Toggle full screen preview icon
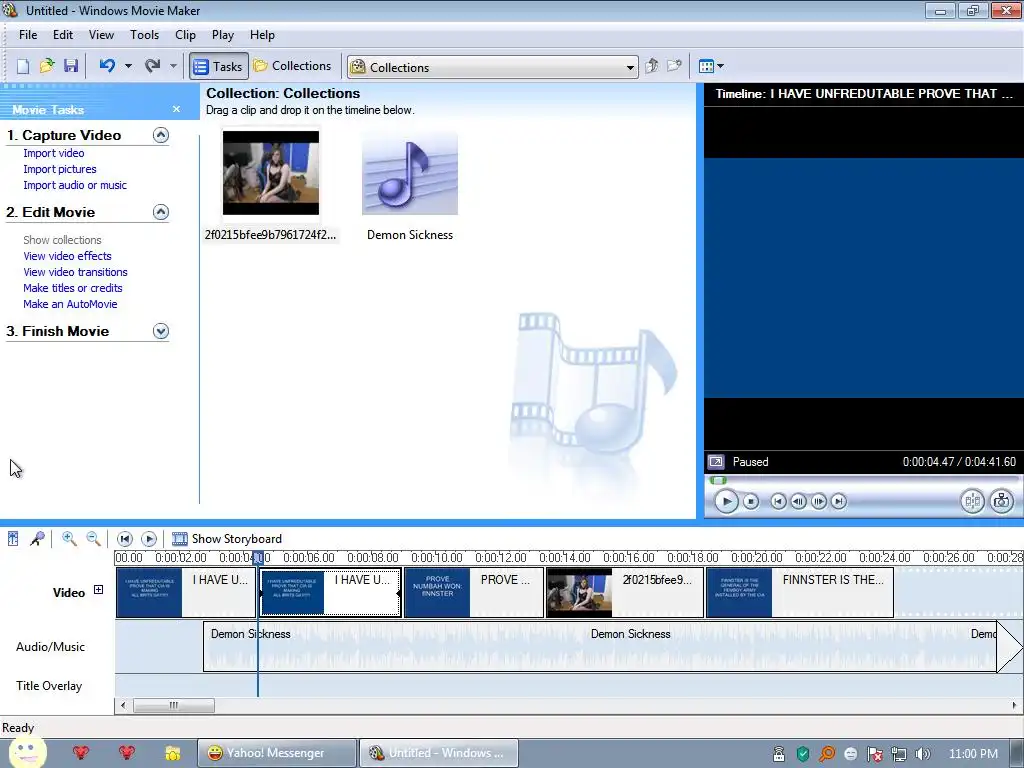Viewport: 1024px width, 768px height. point(716,462)
